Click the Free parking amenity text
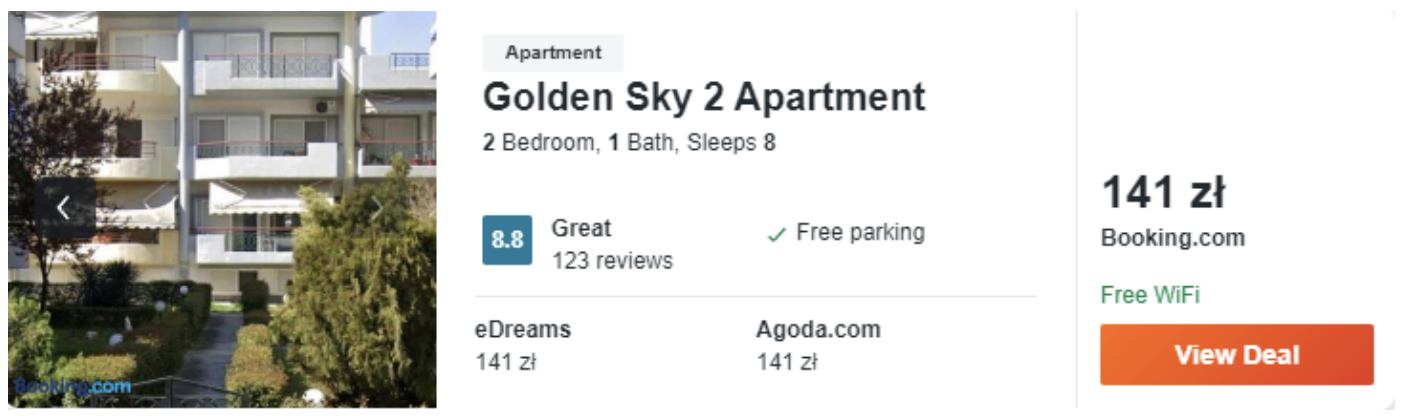1410x416 pixels. point(860,233)
